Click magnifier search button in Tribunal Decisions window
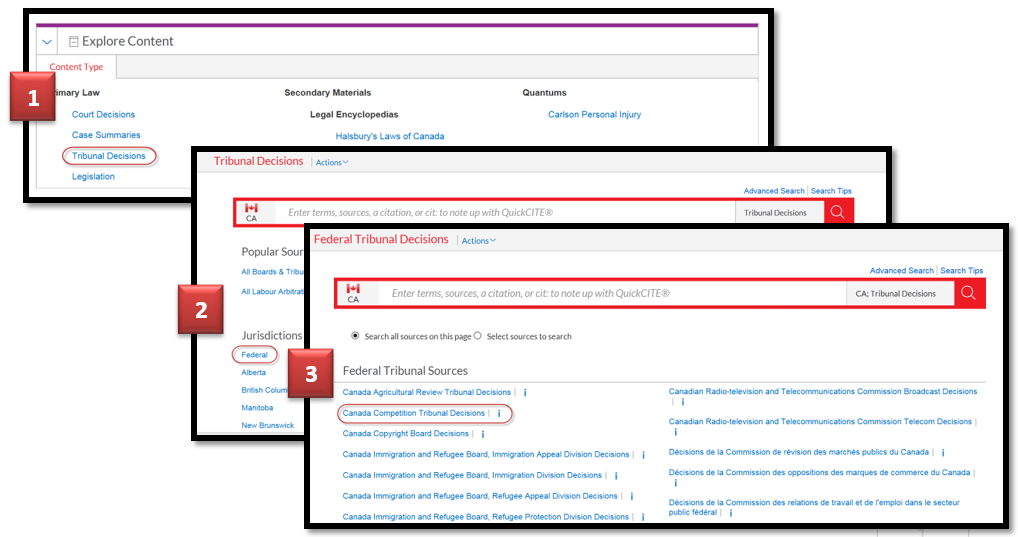 click(x=838, y=212)
